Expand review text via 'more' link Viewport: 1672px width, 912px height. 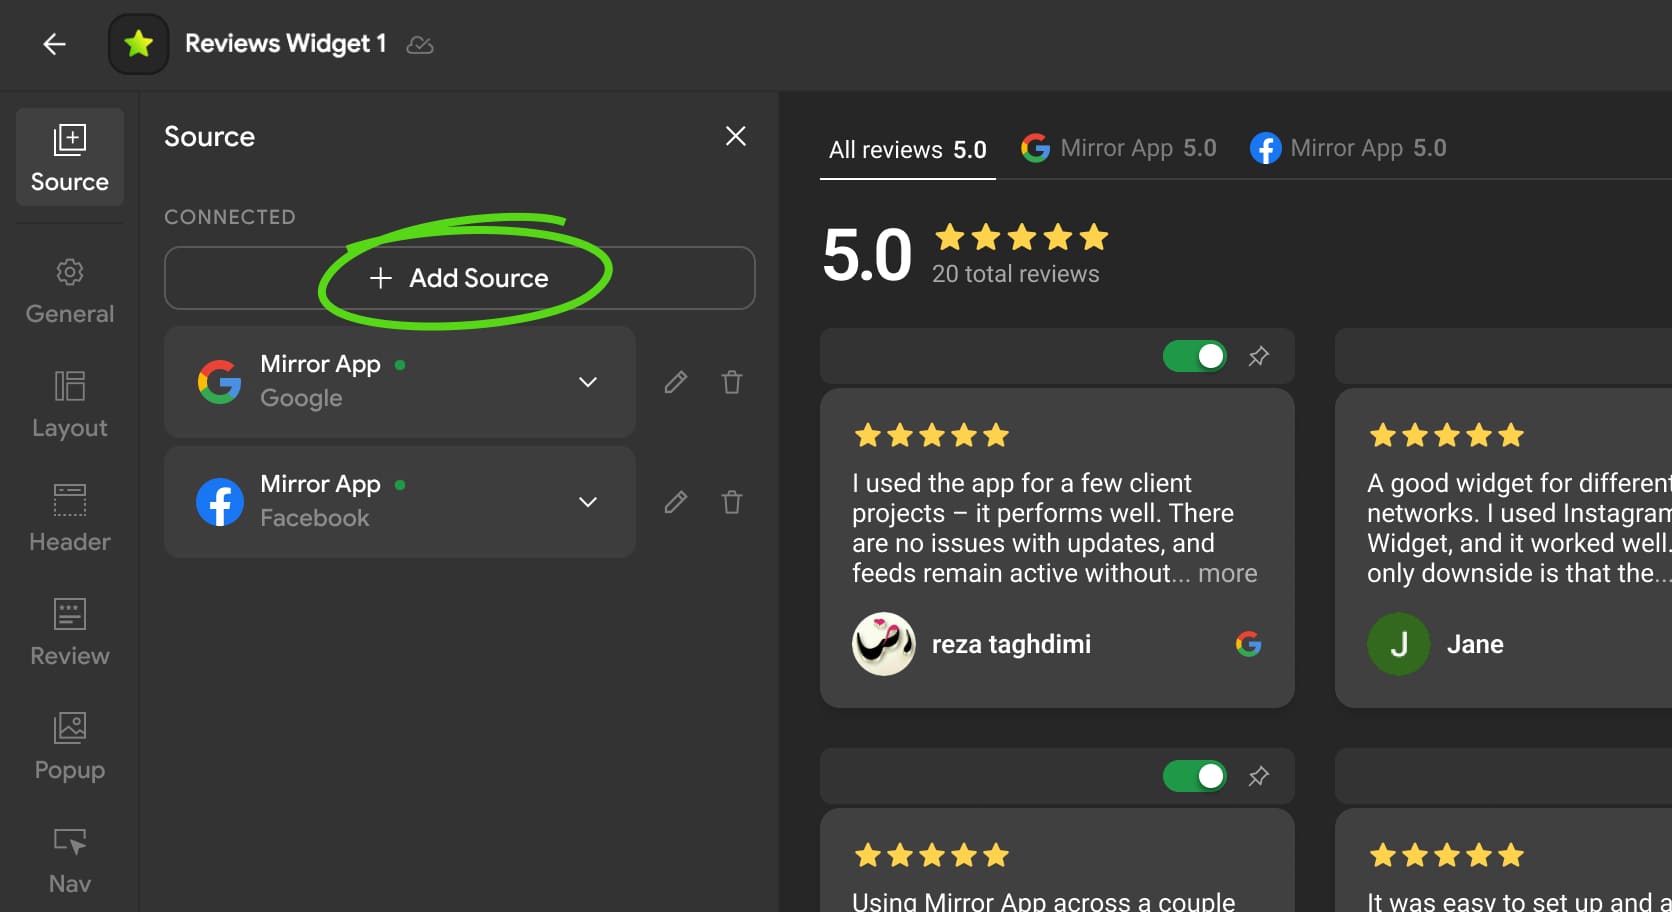pos(1228,573)
